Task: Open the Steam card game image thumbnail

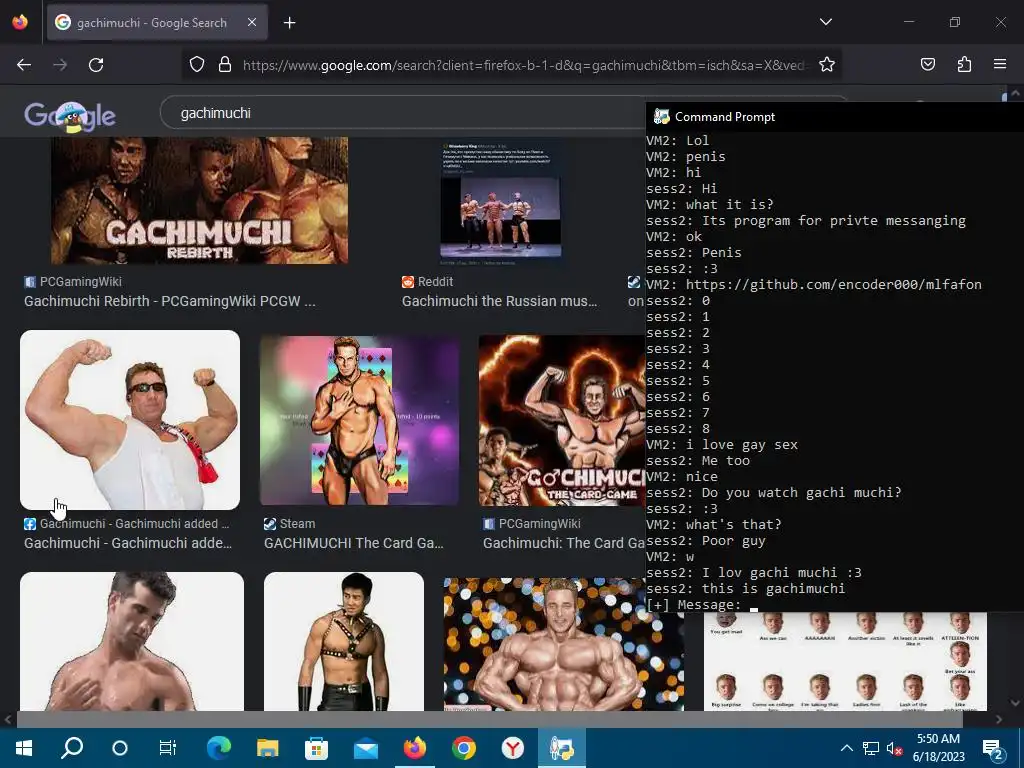Action: coord(359,420)
